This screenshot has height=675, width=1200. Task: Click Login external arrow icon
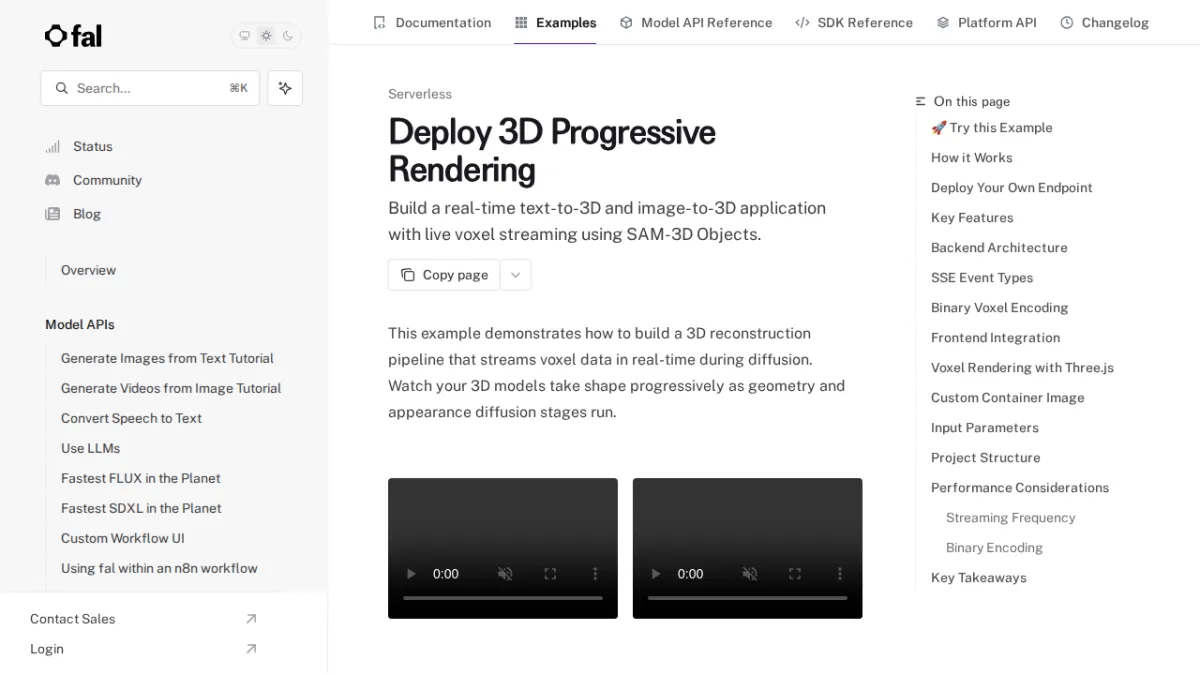click(x=251, y=649)
